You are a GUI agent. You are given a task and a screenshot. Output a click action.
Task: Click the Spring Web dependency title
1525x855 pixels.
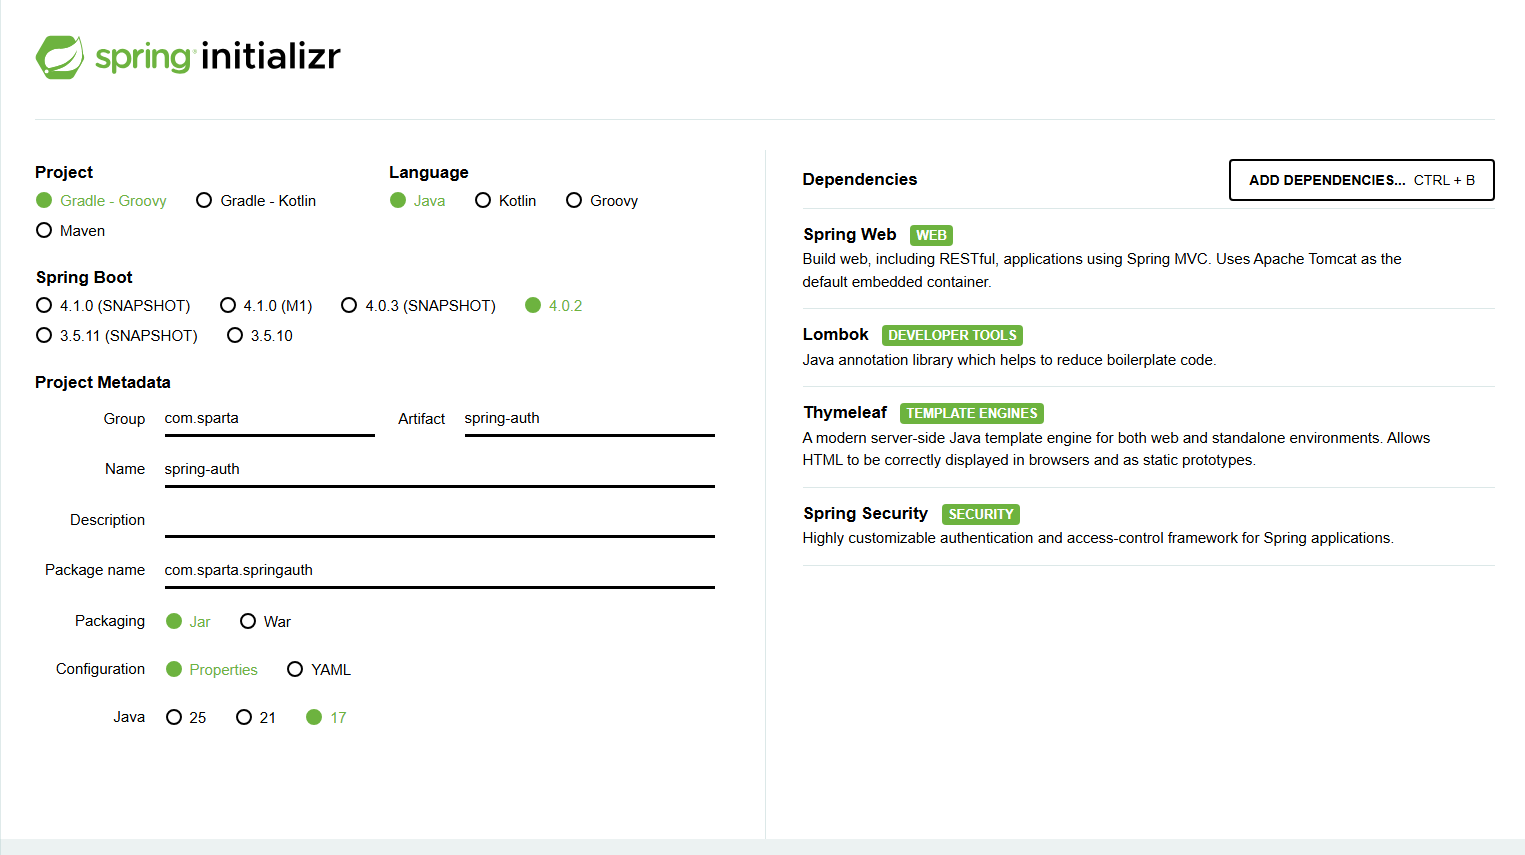pos(849,234)
